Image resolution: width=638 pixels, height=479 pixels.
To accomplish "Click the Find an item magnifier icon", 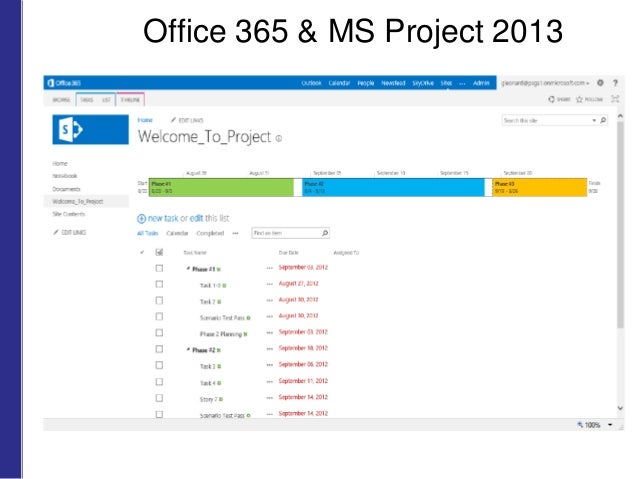I will (x=325, y=233).
